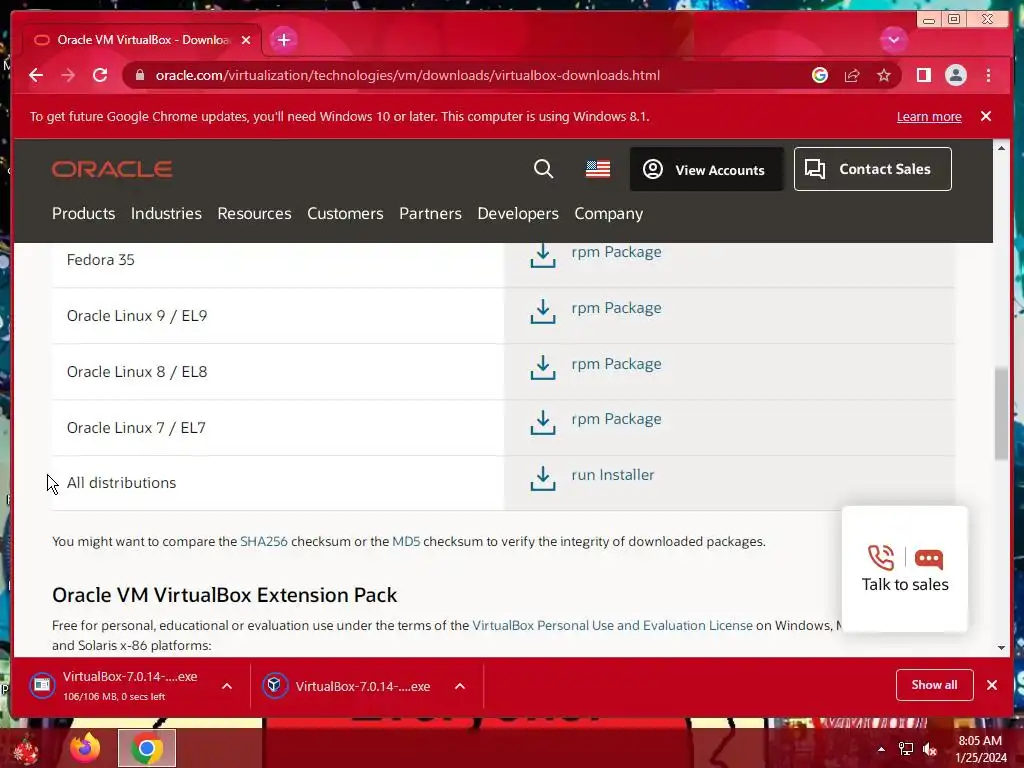Close the downloads bar
Screen dimensions: 1024x768
(x=992, y=685)
